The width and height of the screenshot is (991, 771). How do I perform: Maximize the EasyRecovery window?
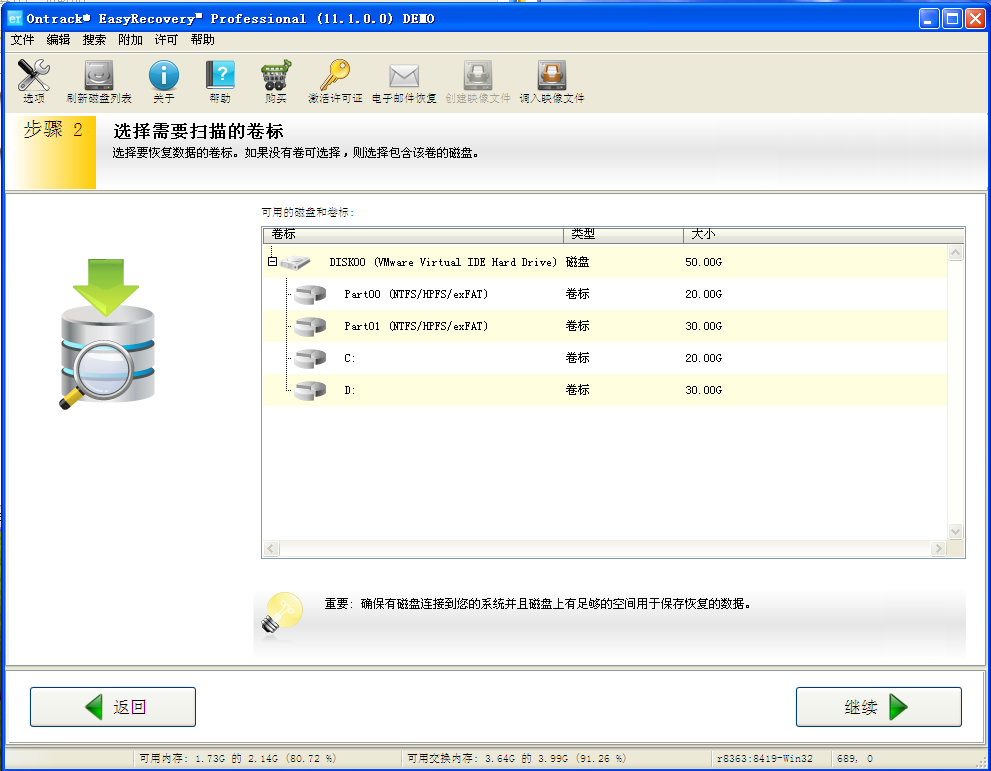952,18
